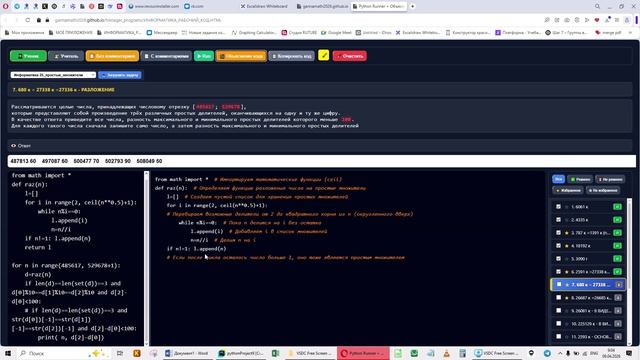Click the red Очистить button
Viewport: 640px width, 360px height.
[x=350, y=56]
